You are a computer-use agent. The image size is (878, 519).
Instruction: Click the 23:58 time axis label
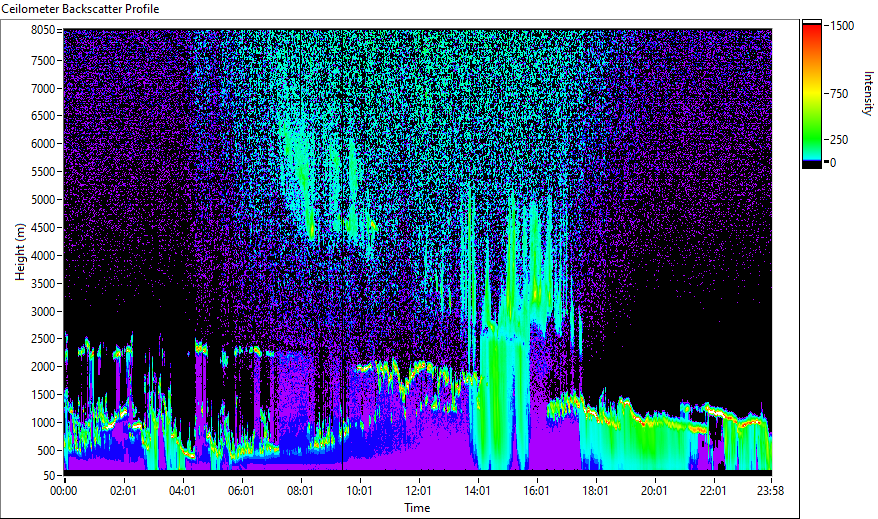[x=770, y=491]
